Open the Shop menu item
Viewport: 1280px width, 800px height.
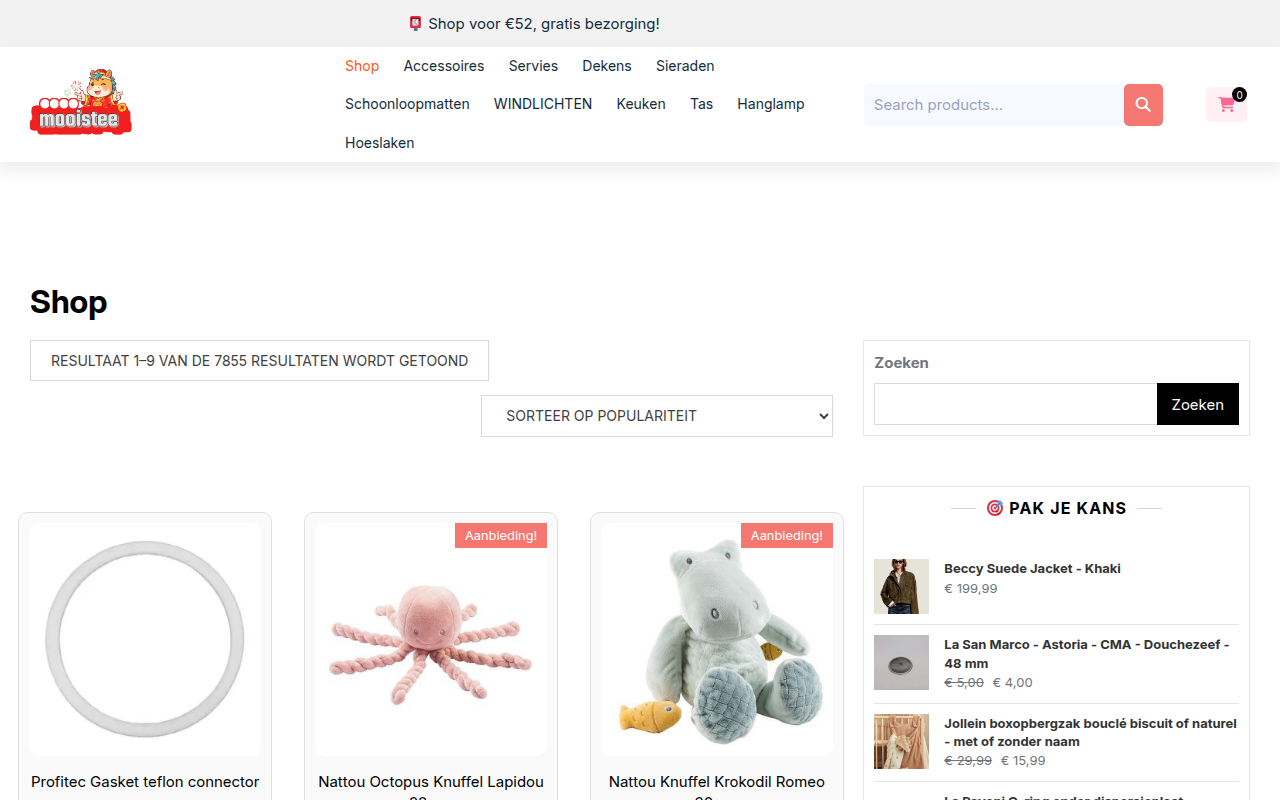pyautogui.click(x=362, y=66)
